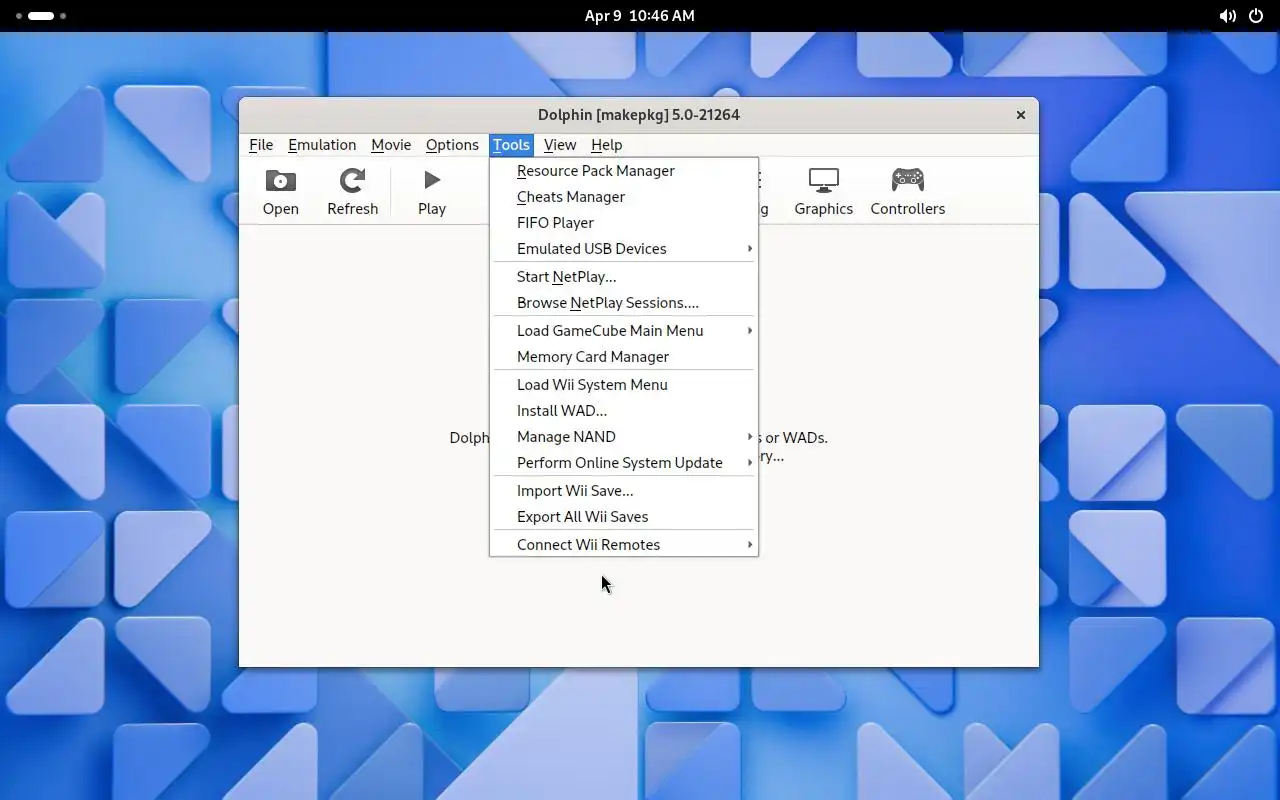Expand Perform Online System Update submenu
The height and width of the screenshot is (800, 1280).
[x=624, y=463]
